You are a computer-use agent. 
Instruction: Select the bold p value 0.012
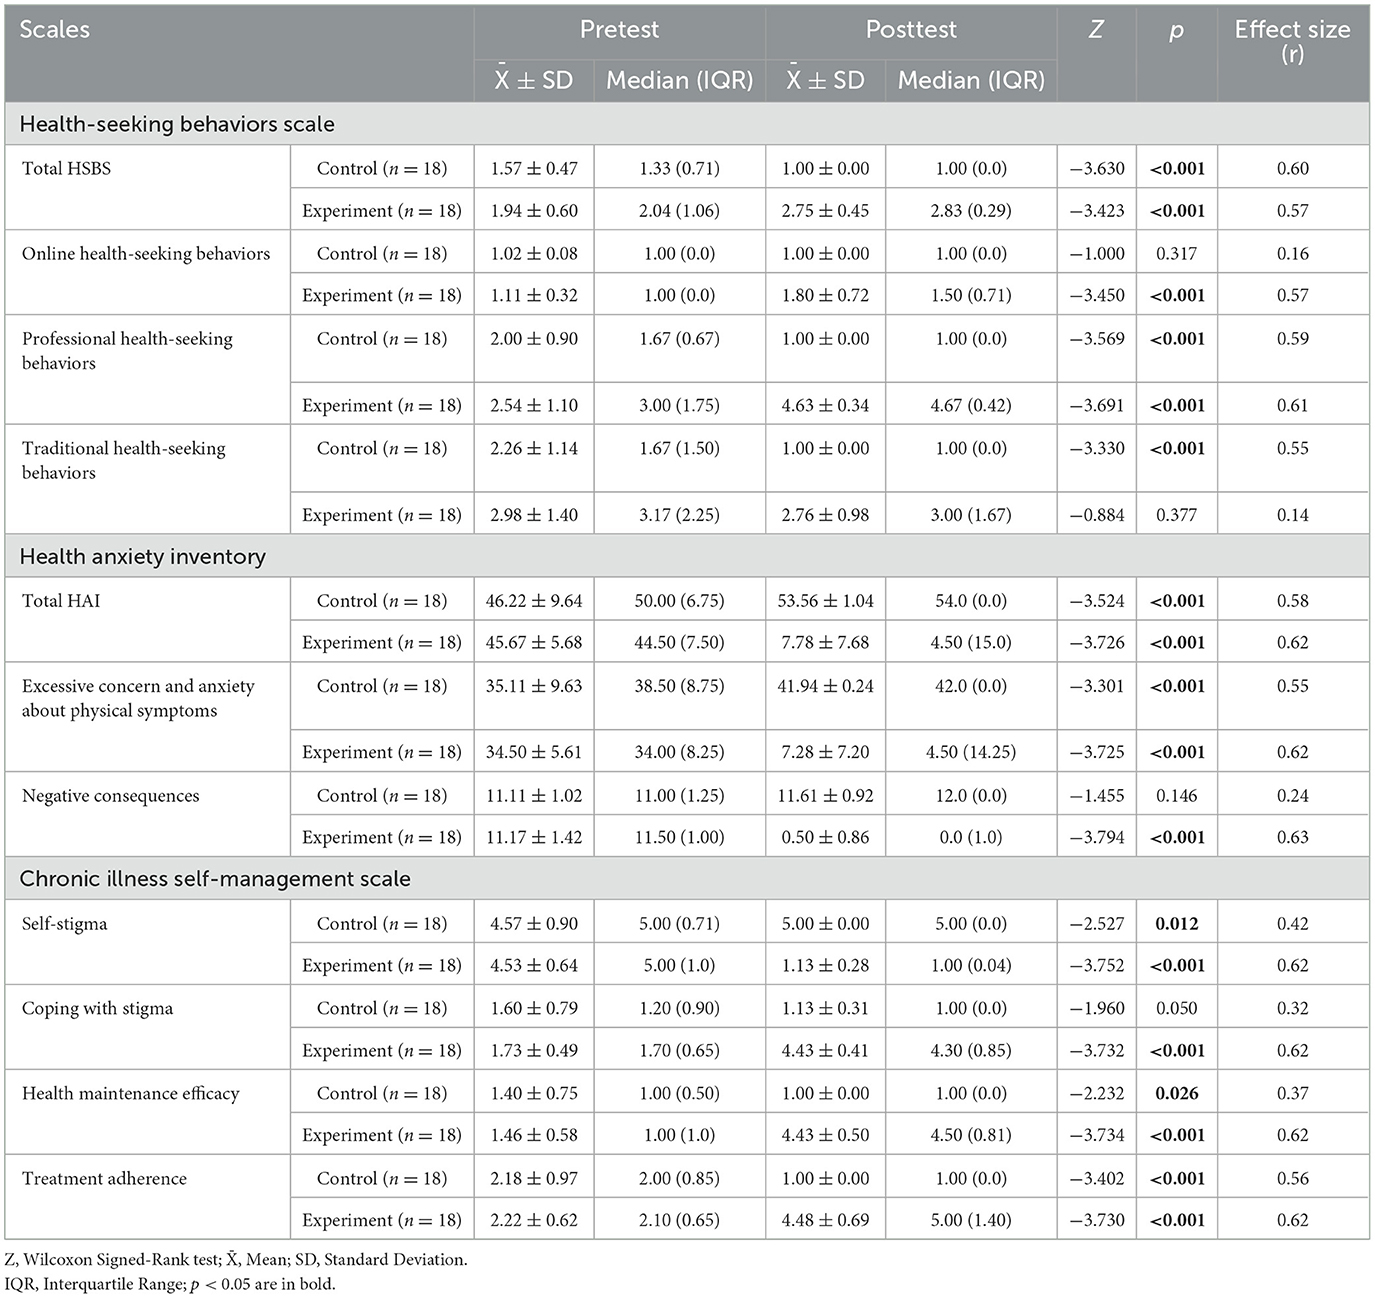(x=1177, y=924)
